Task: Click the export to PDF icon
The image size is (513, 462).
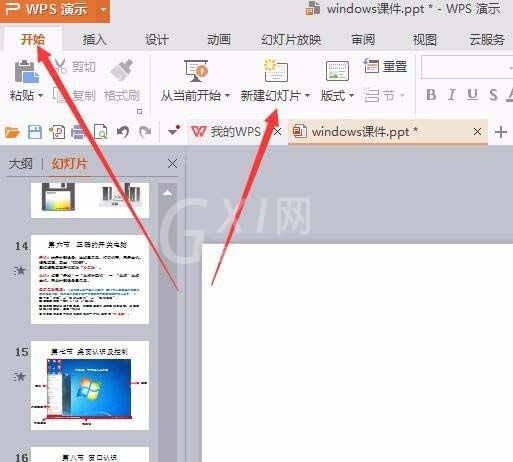Action: pyautogui.click(x=57, y=132)
